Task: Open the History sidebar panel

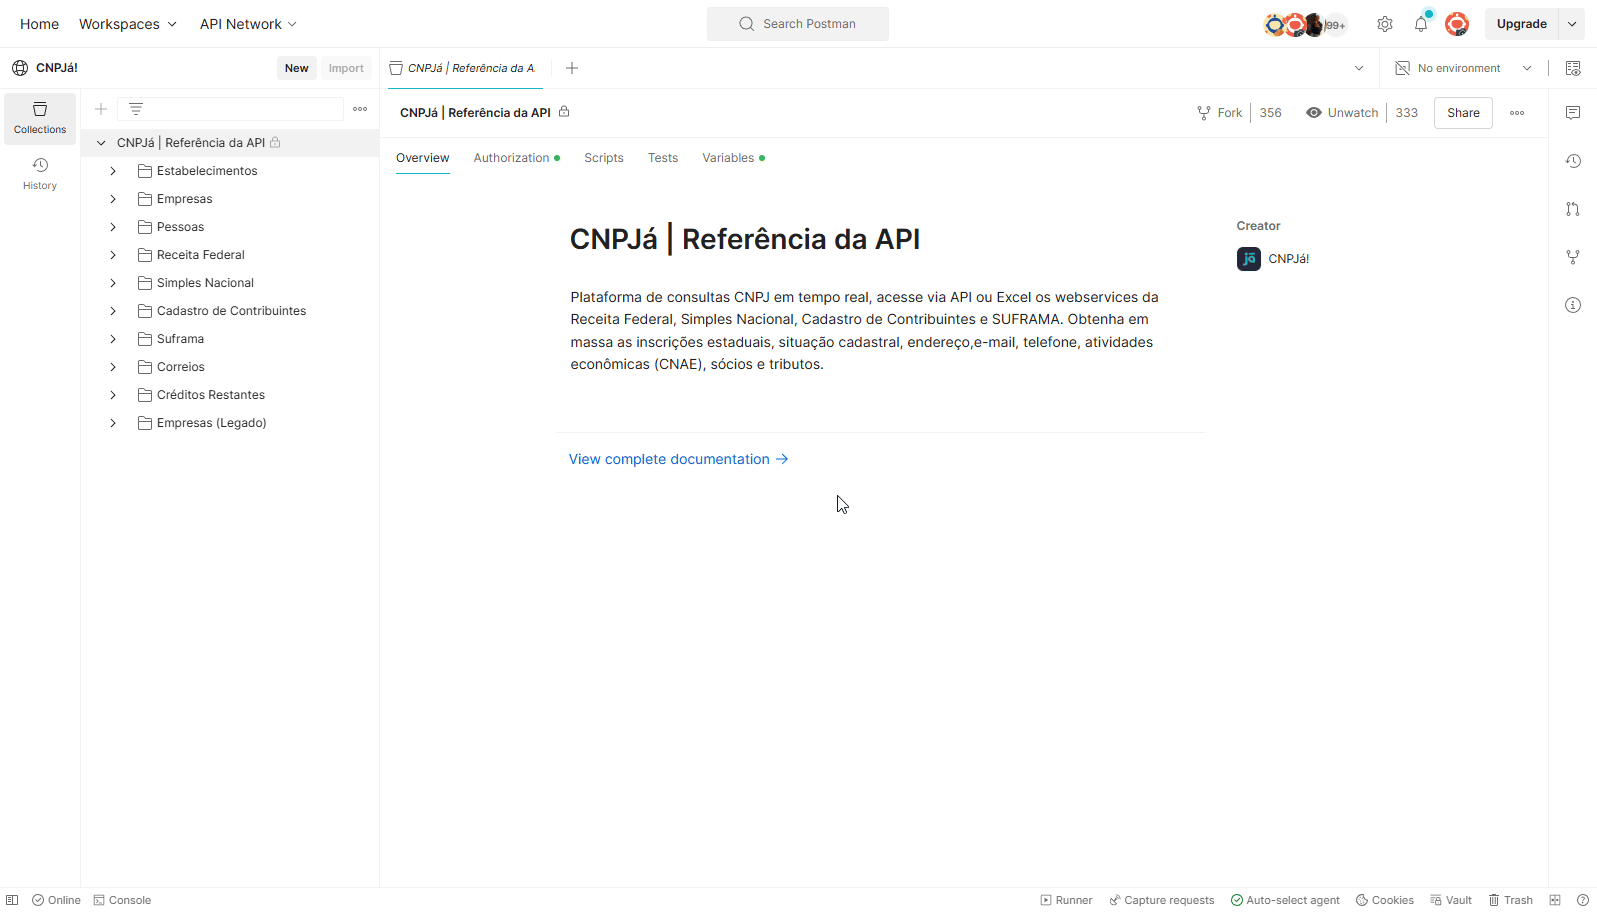Action: coord(40,173)
